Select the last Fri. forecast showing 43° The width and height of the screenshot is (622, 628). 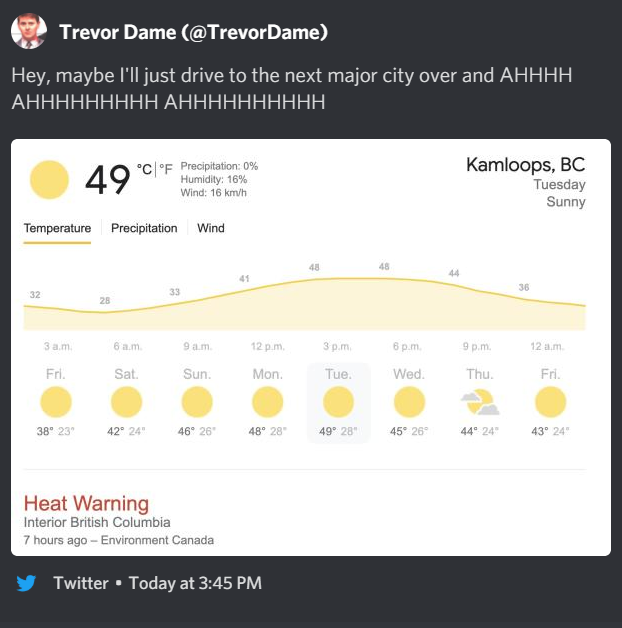coord(550,403)
